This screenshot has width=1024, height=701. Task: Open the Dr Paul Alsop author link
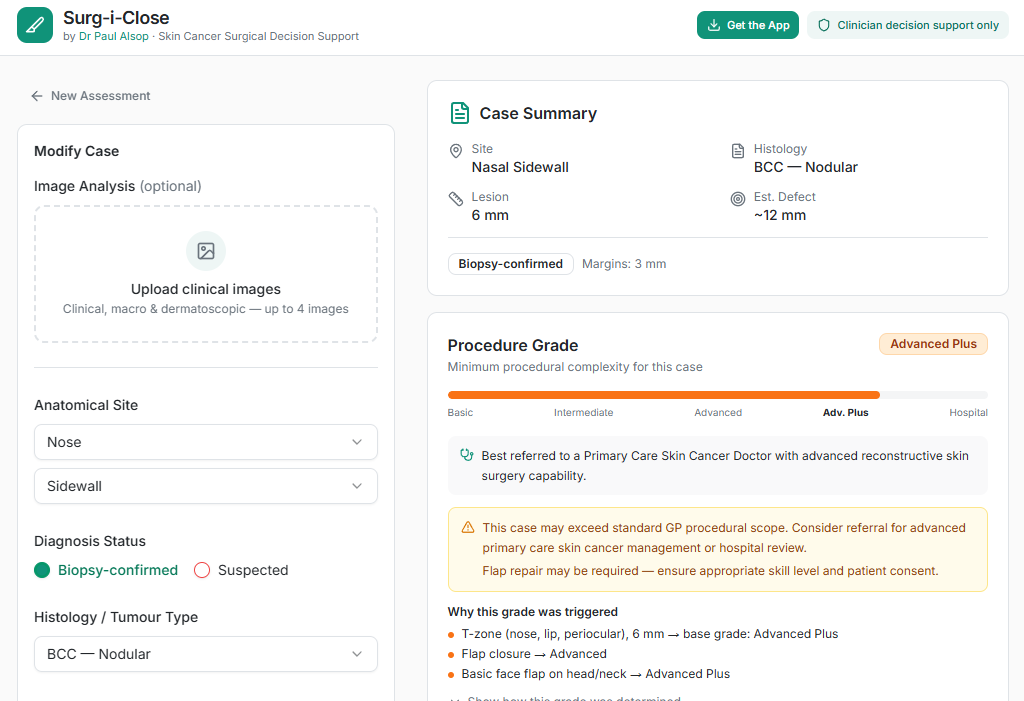click(114, 36)
